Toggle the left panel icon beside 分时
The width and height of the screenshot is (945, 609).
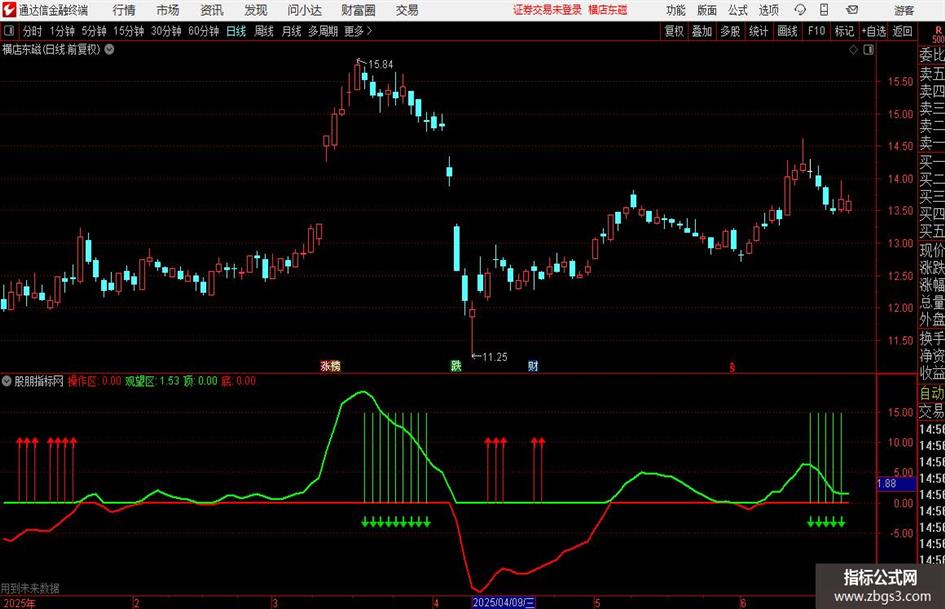click(9, 31)
